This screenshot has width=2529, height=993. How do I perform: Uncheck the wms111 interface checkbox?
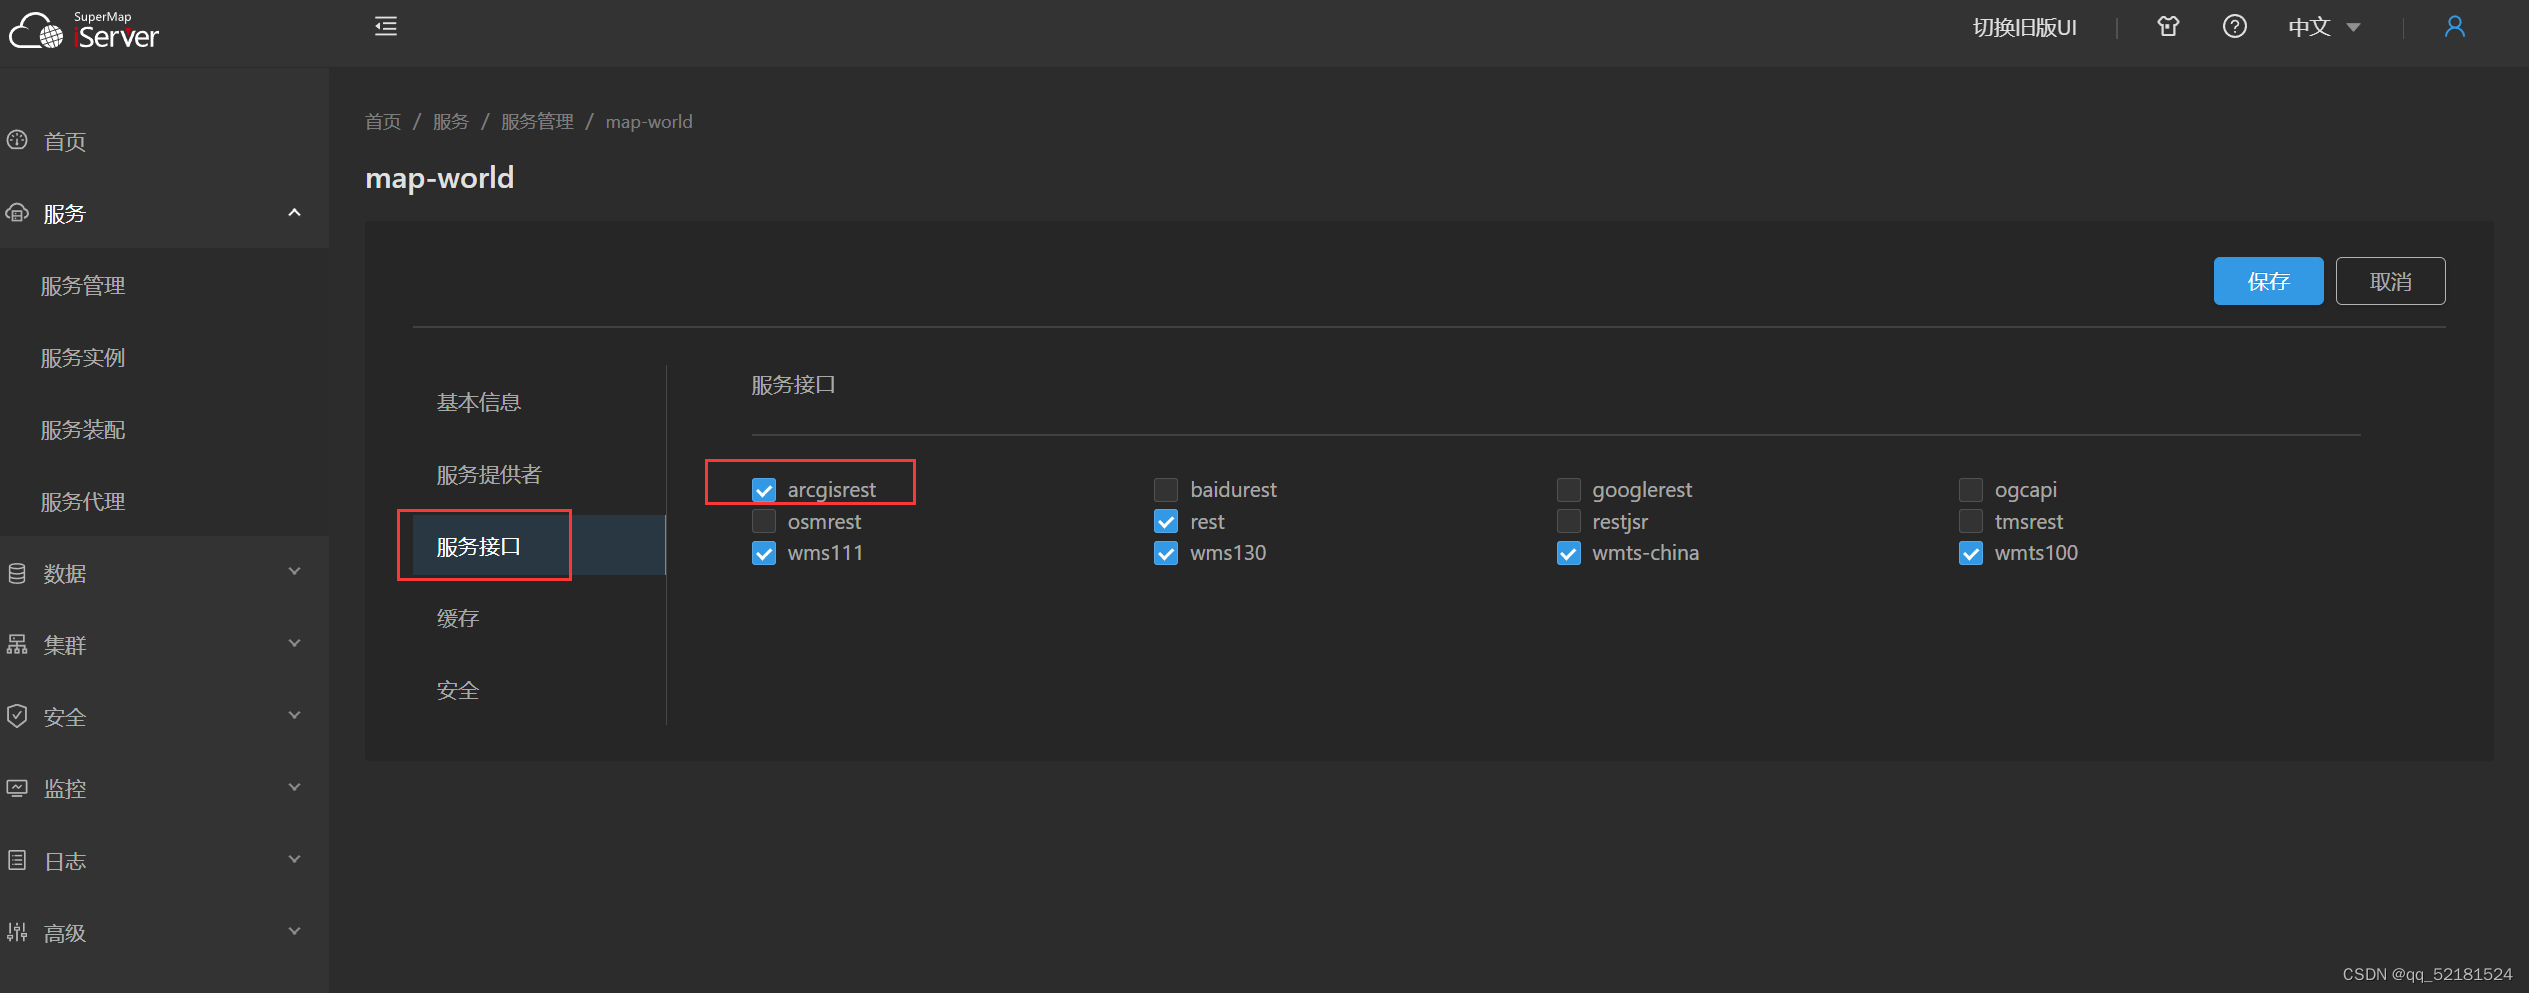pyautogui.click(x=764, y=553)
